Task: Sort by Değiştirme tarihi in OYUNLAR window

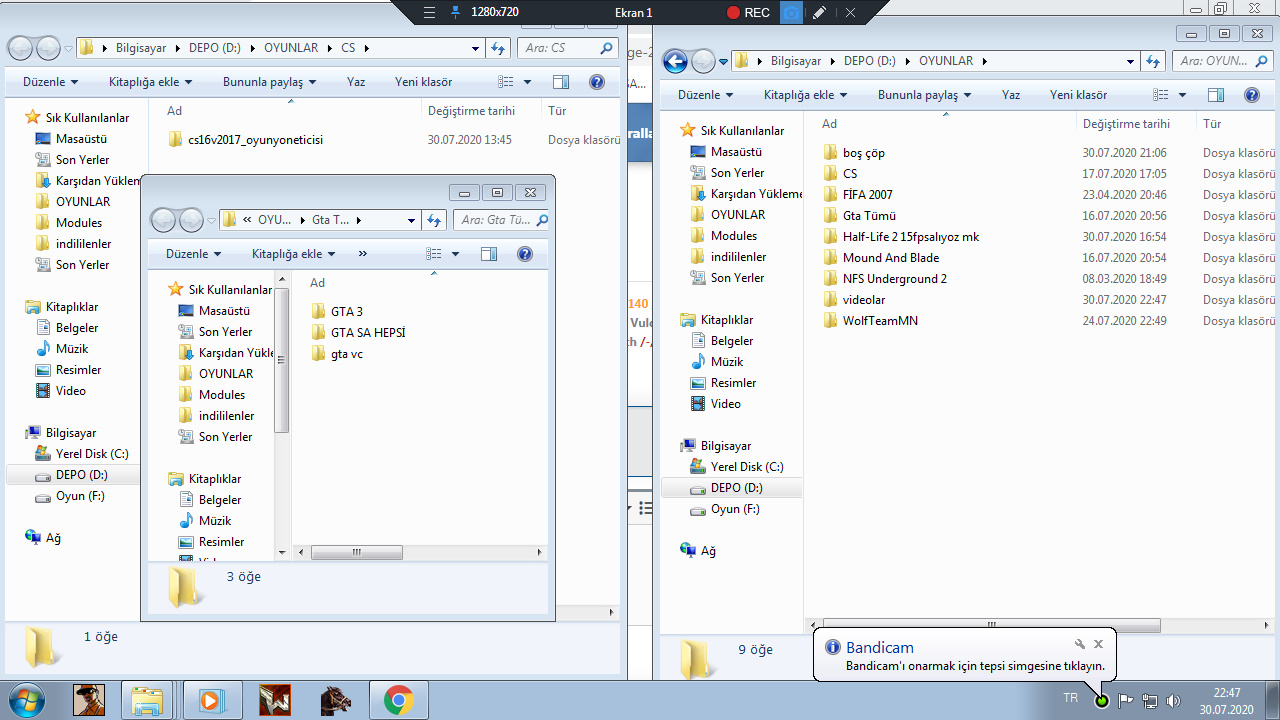Action: [1125, 124]
